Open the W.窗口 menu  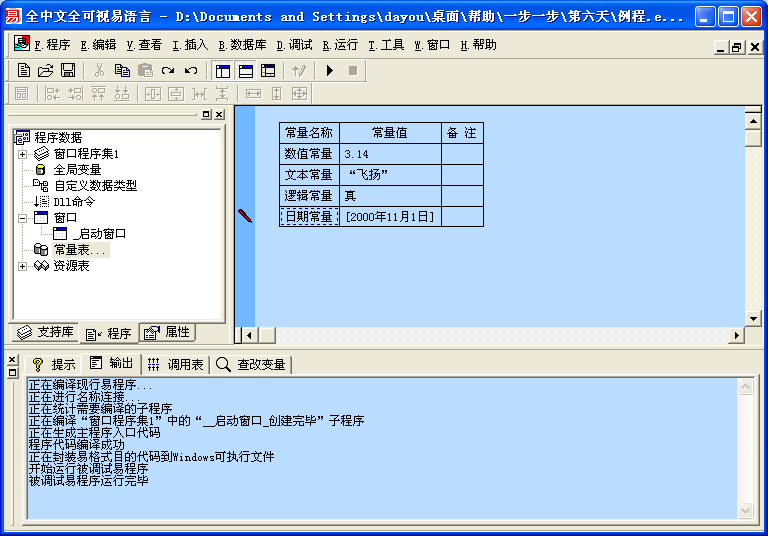point(432,45)
